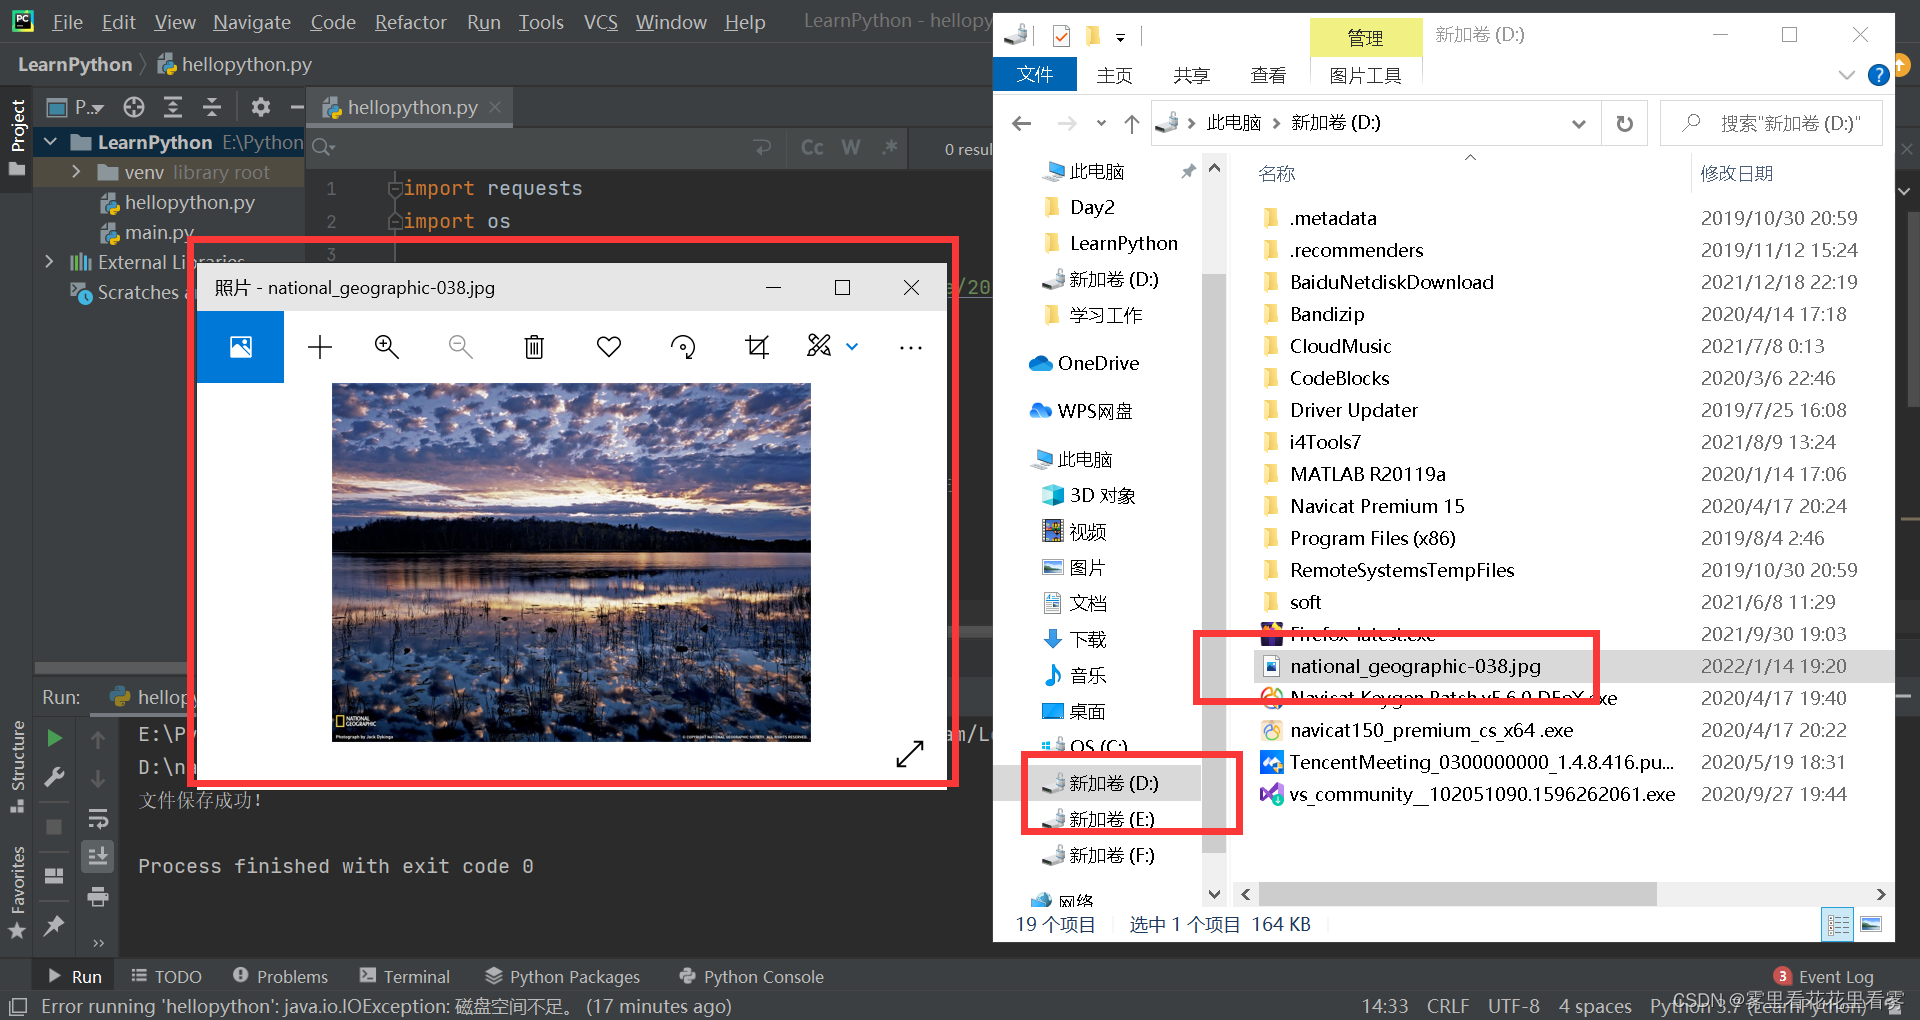The image size is (1920, 1020).
Task: Open the Structure tool window
Action: coord(17,765)
